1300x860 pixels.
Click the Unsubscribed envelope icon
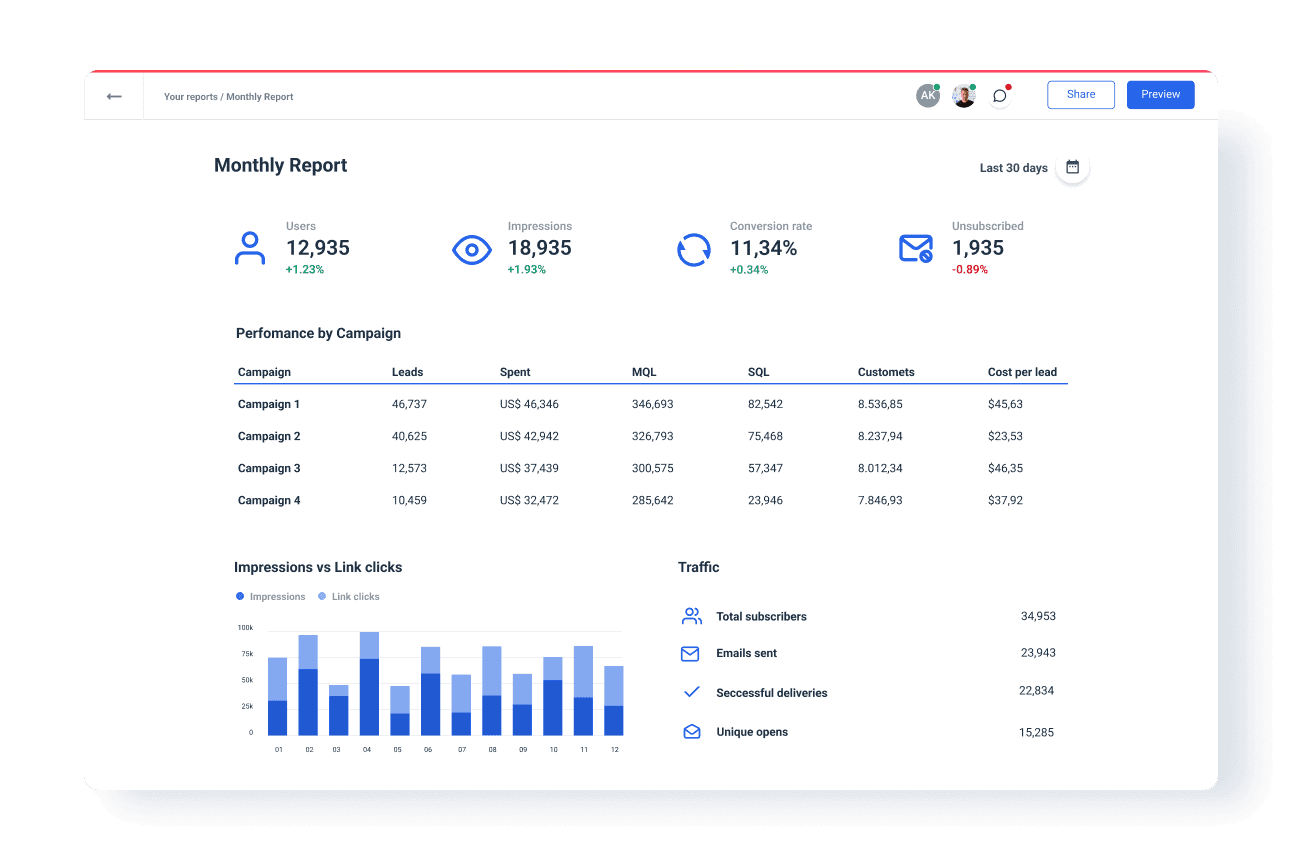click(916, 249)
